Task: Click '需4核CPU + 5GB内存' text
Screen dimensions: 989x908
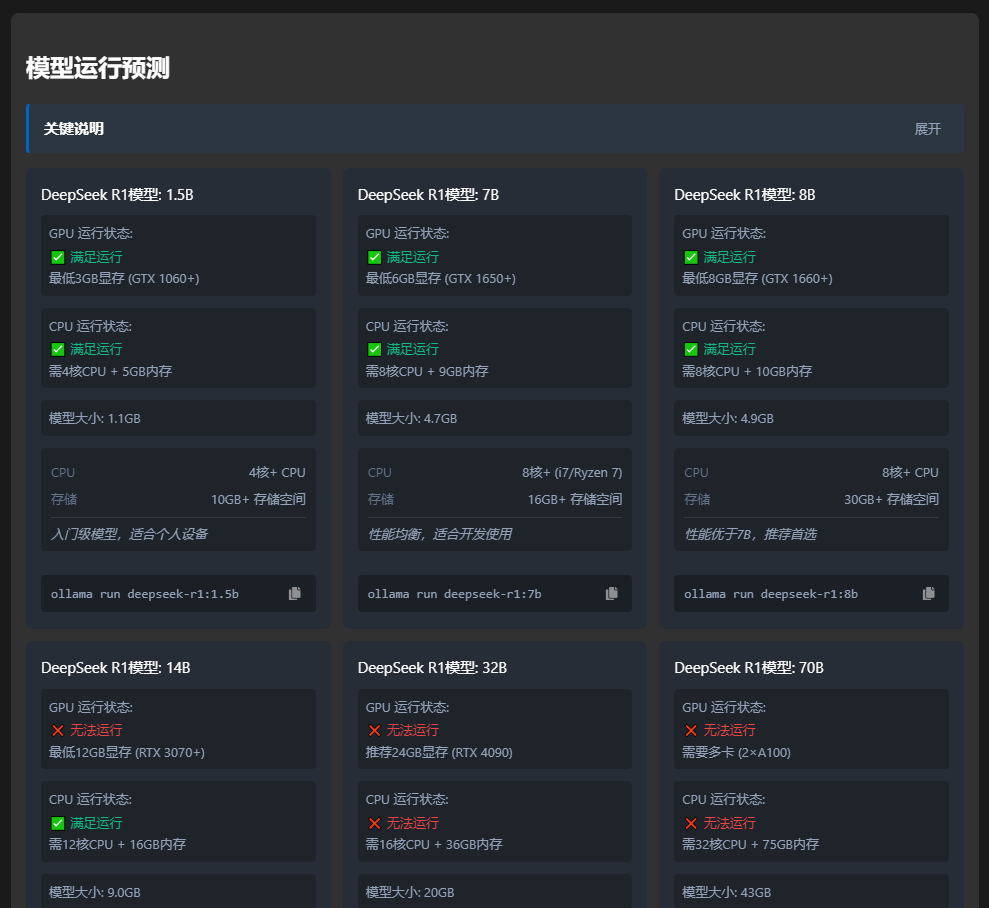Action: tap(110, 371)
